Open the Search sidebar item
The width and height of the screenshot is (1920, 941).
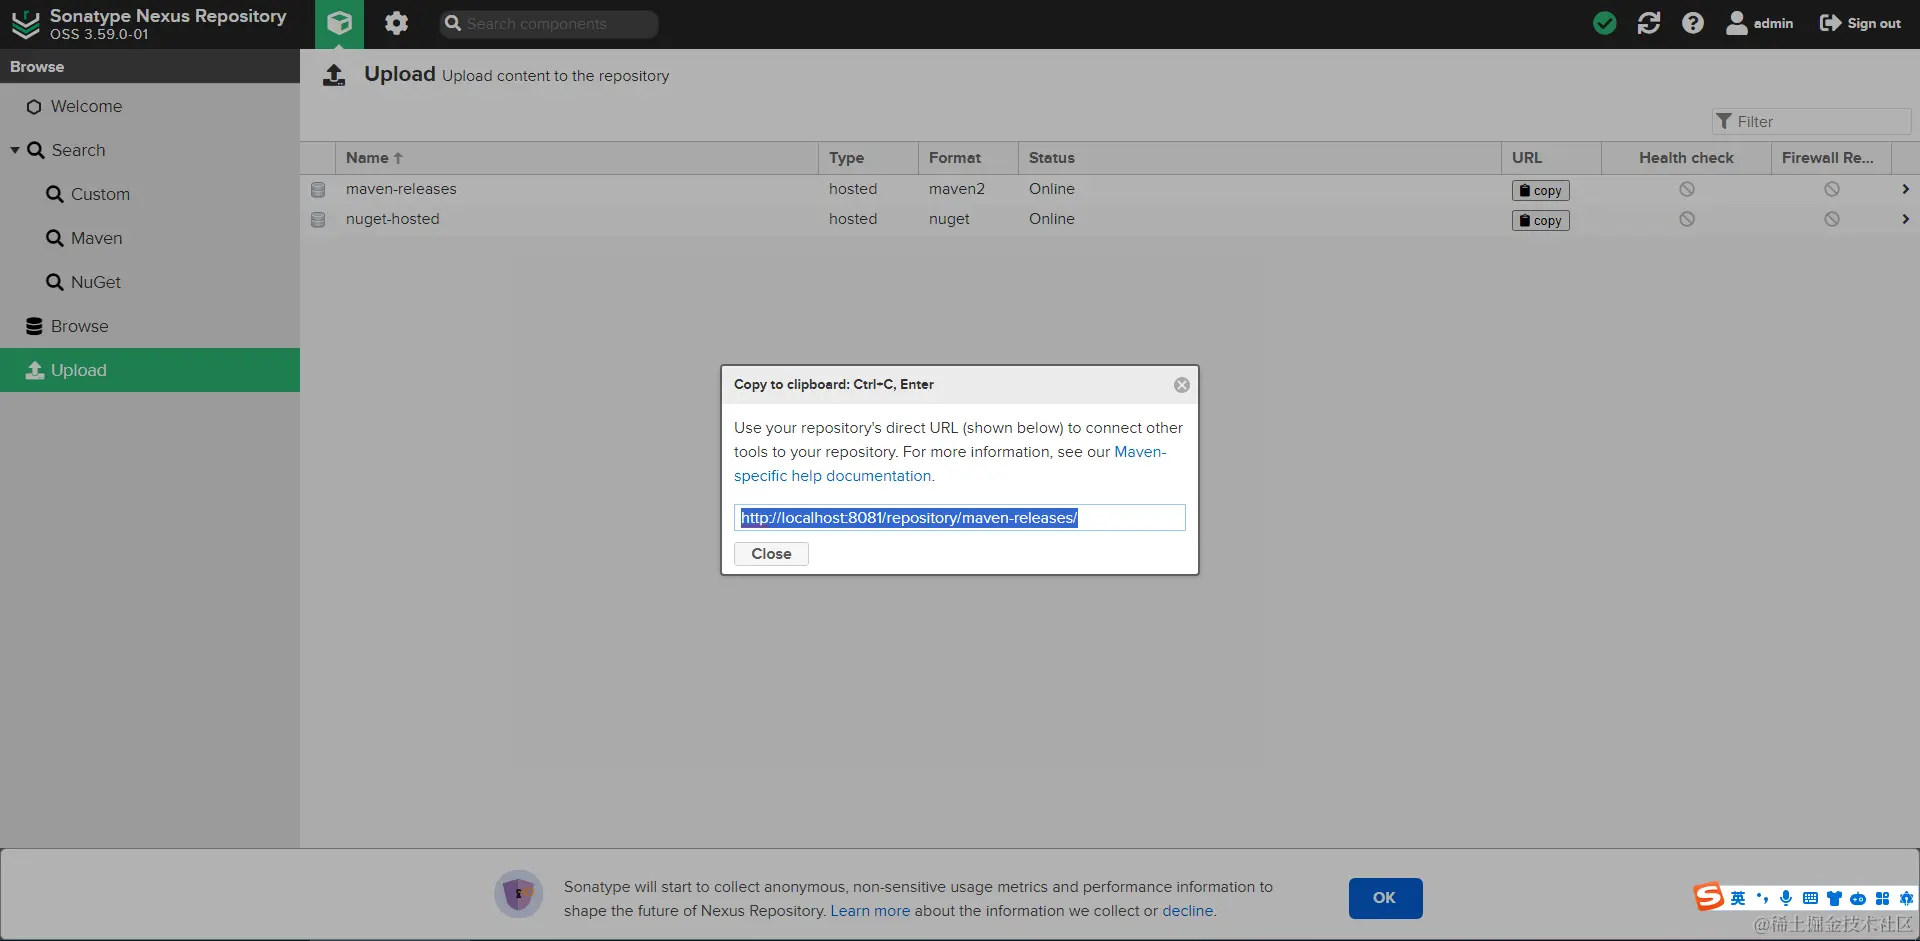[x=78, y=150]
